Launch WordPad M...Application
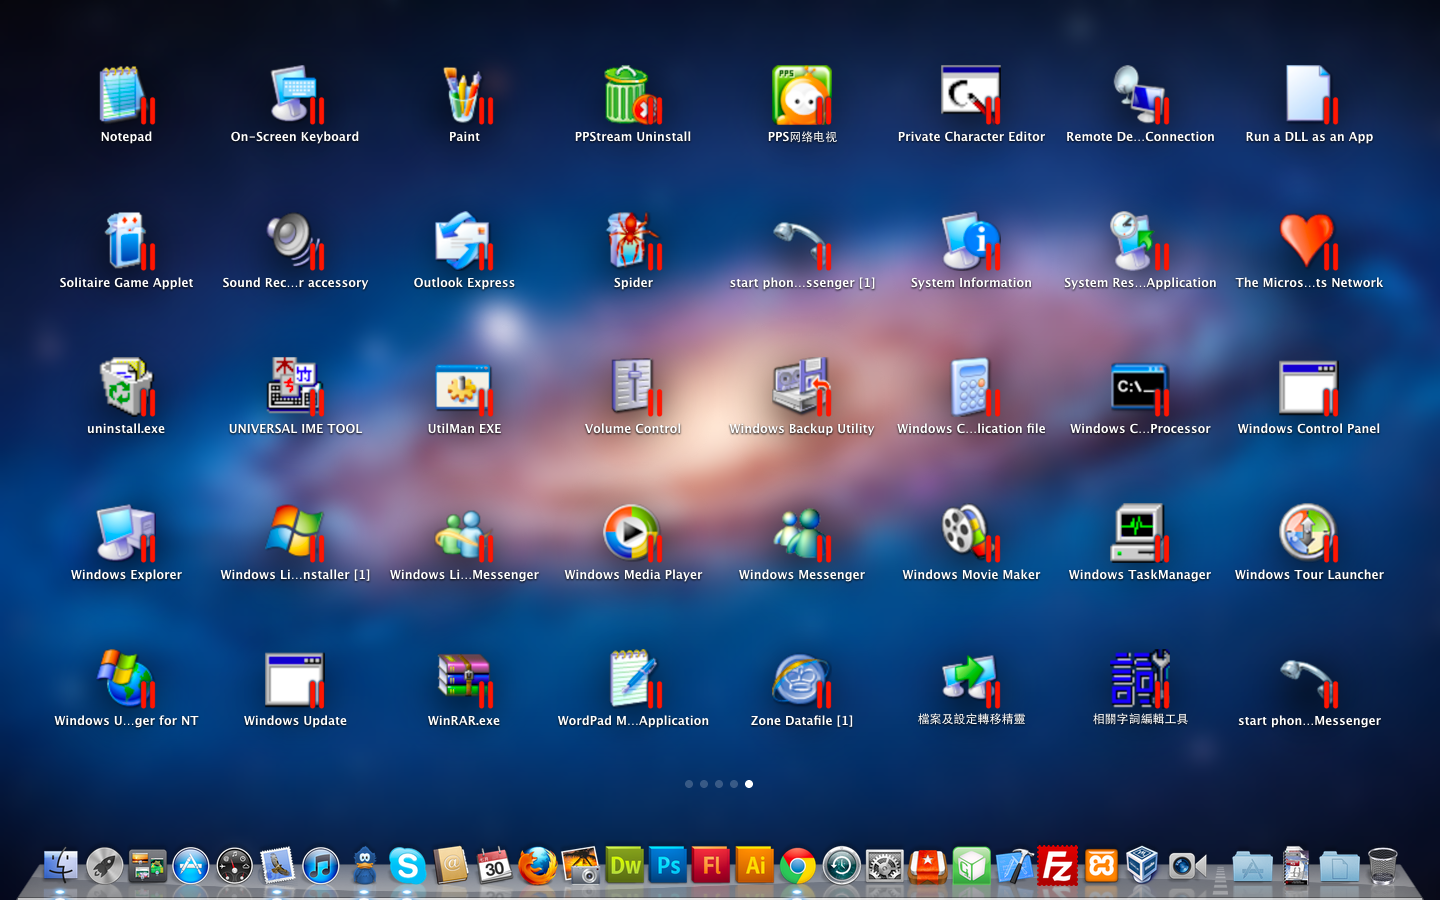Viewport: 1440px width, 900px height. 632,679
